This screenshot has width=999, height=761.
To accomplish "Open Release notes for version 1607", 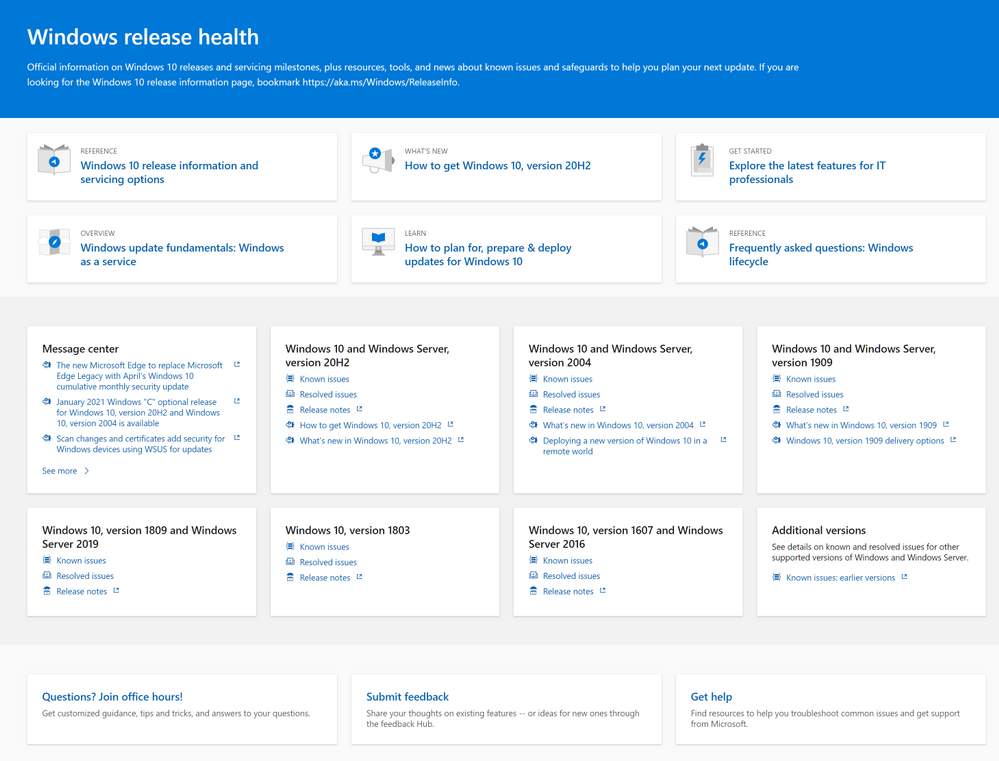I will [568, 591].
